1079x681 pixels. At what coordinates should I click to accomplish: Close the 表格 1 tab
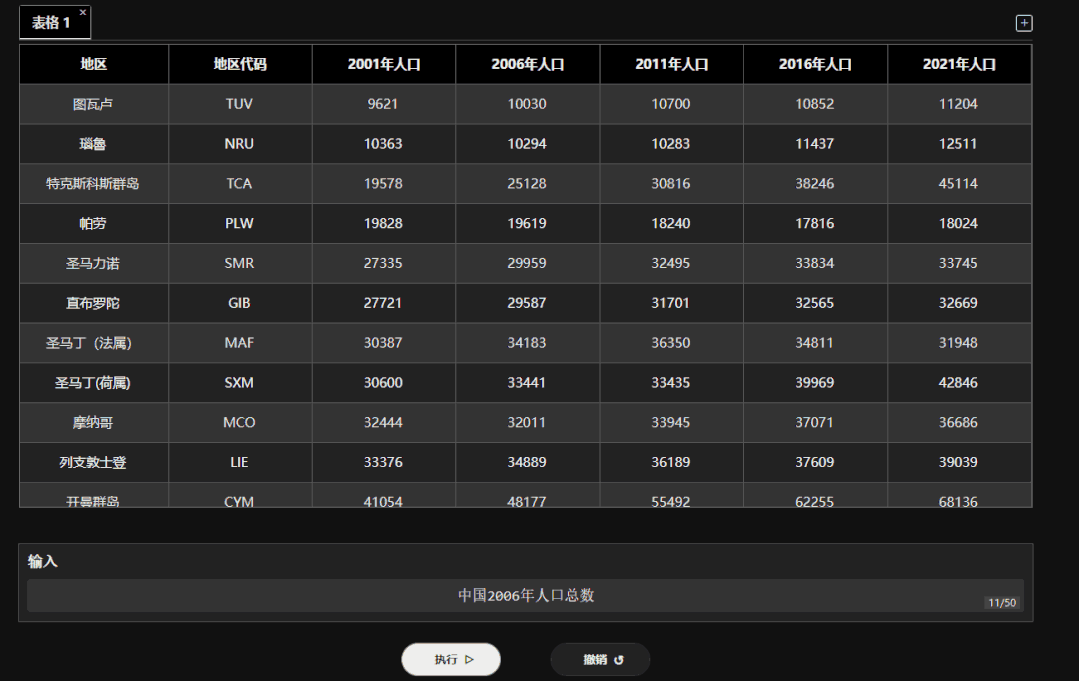pyautogui.click(x=83, y=12)
